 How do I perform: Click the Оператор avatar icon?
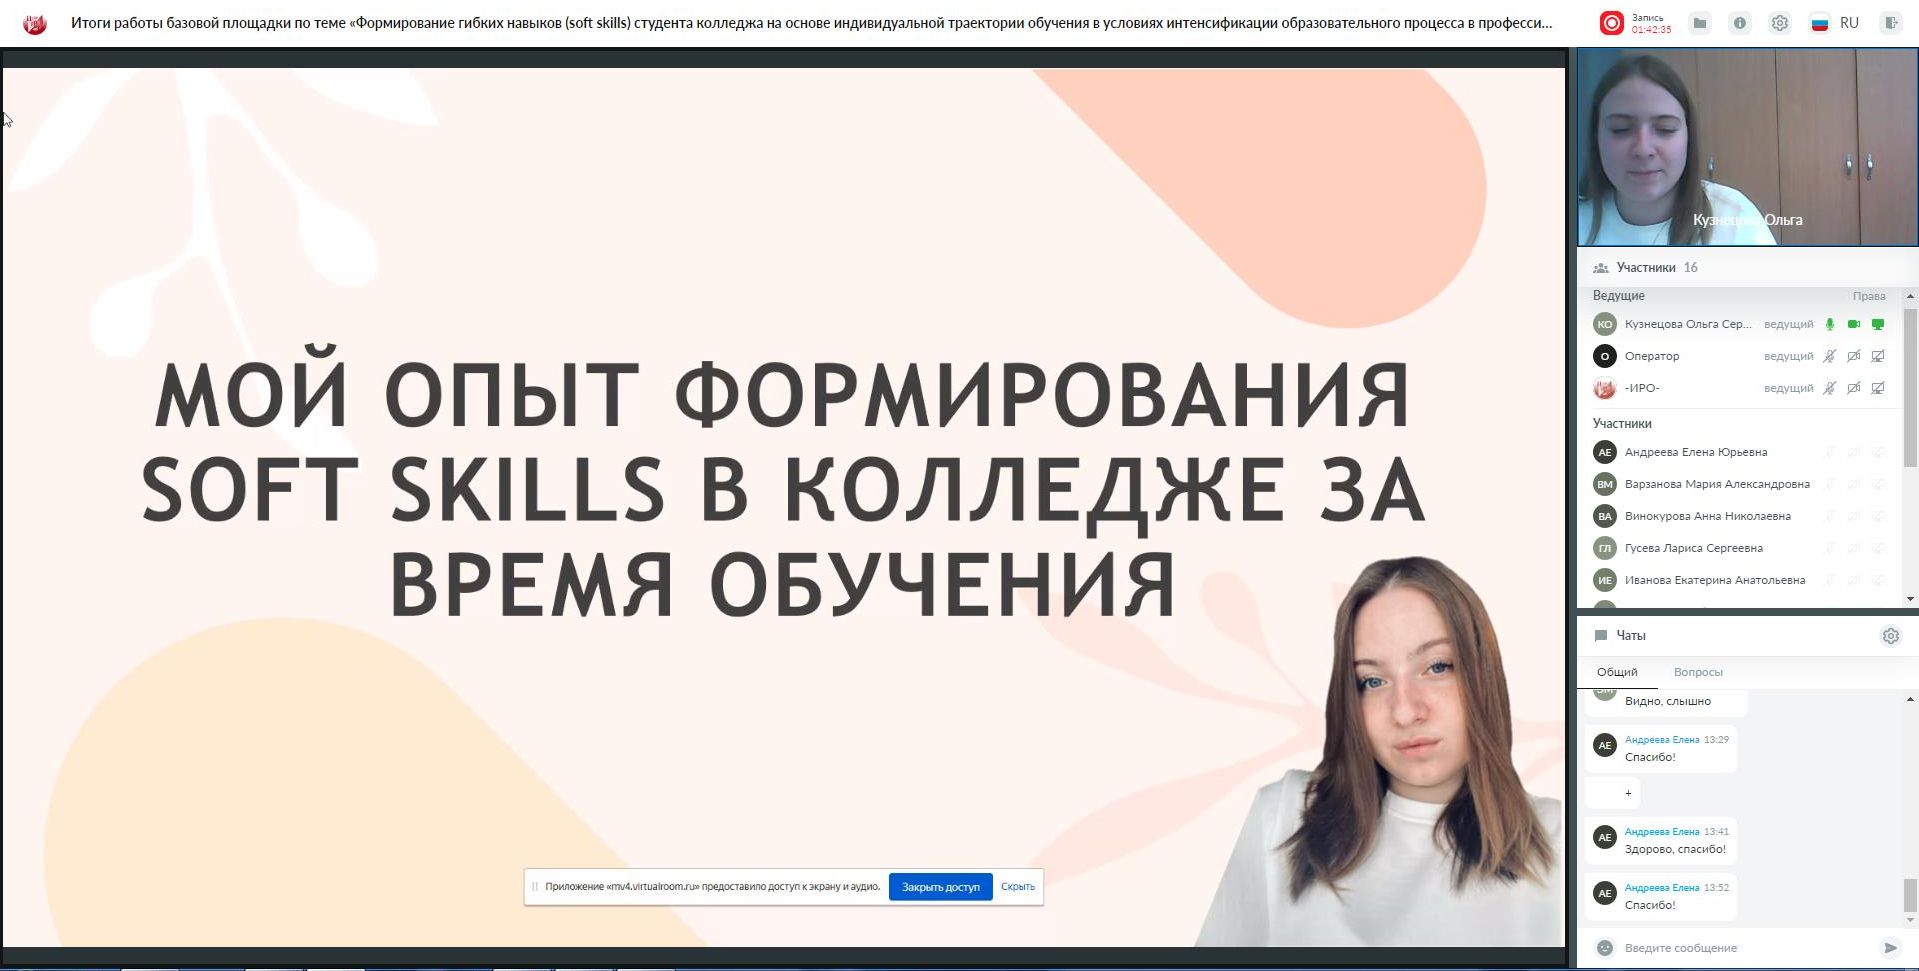[x=1604, y=356]
